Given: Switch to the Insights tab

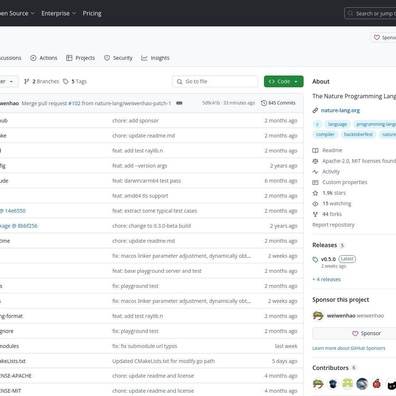Looking at the screenshot, I should [x=155, y=58].
